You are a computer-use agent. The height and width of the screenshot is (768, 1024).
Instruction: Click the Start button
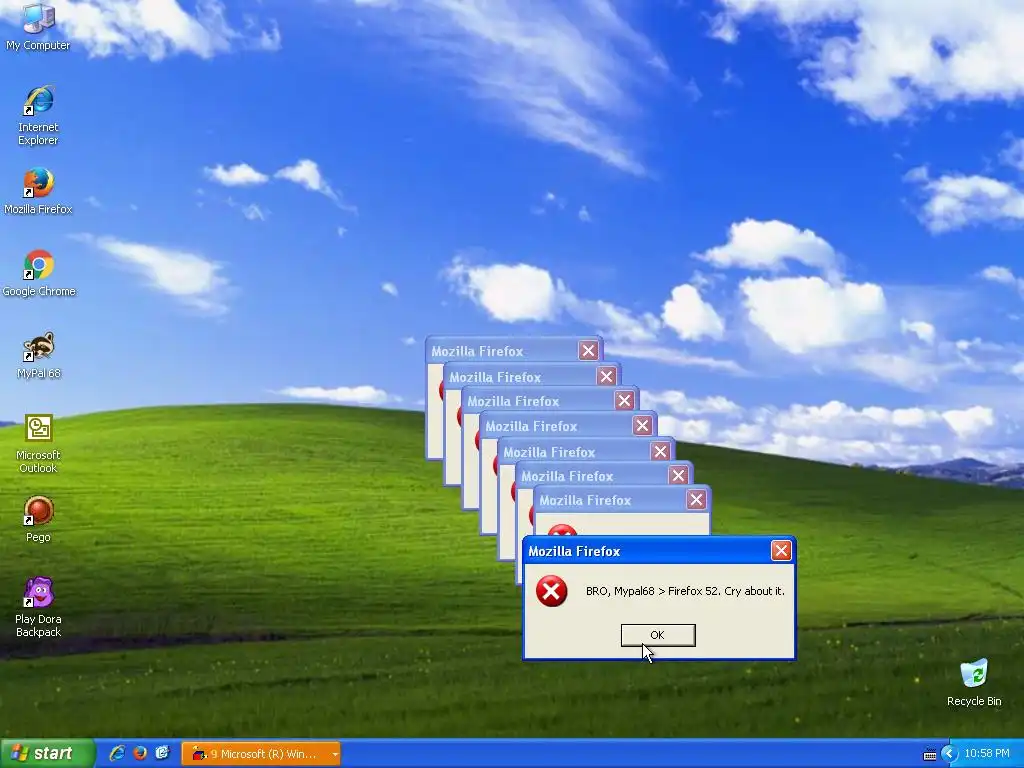[47, 754]
